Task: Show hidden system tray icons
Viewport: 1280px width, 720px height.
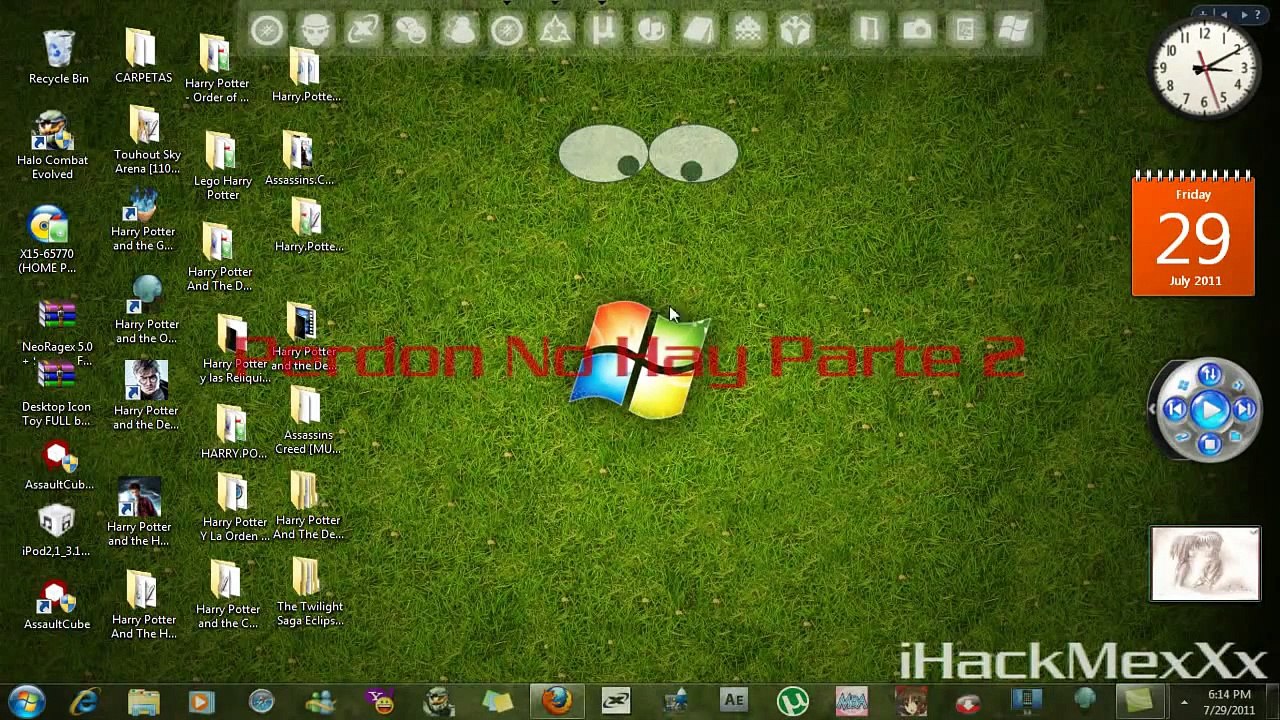Action: point(1184,702)
